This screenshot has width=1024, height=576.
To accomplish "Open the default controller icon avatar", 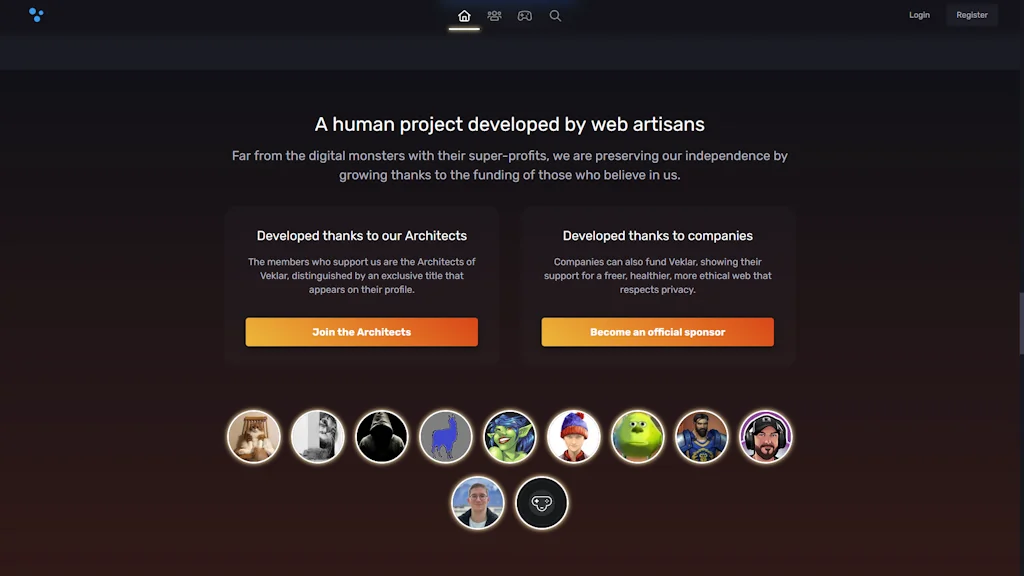I will (x=541, y=503).
